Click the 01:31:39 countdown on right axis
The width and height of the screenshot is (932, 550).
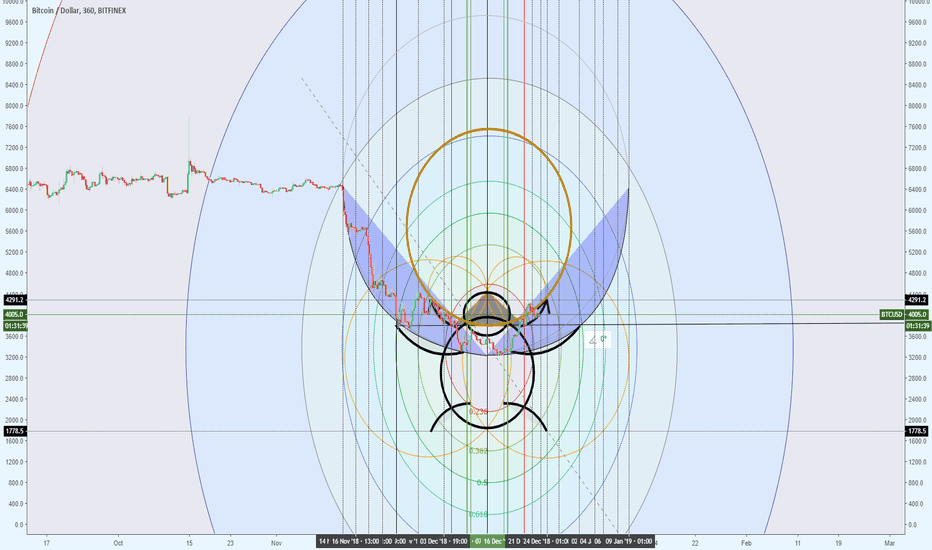tap(917, 326)
